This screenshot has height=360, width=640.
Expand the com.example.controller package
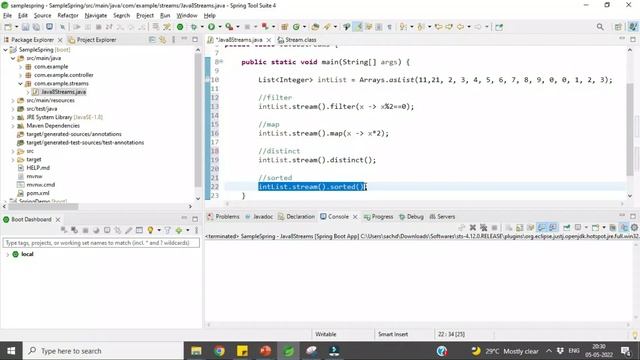[x=20, y=75]
